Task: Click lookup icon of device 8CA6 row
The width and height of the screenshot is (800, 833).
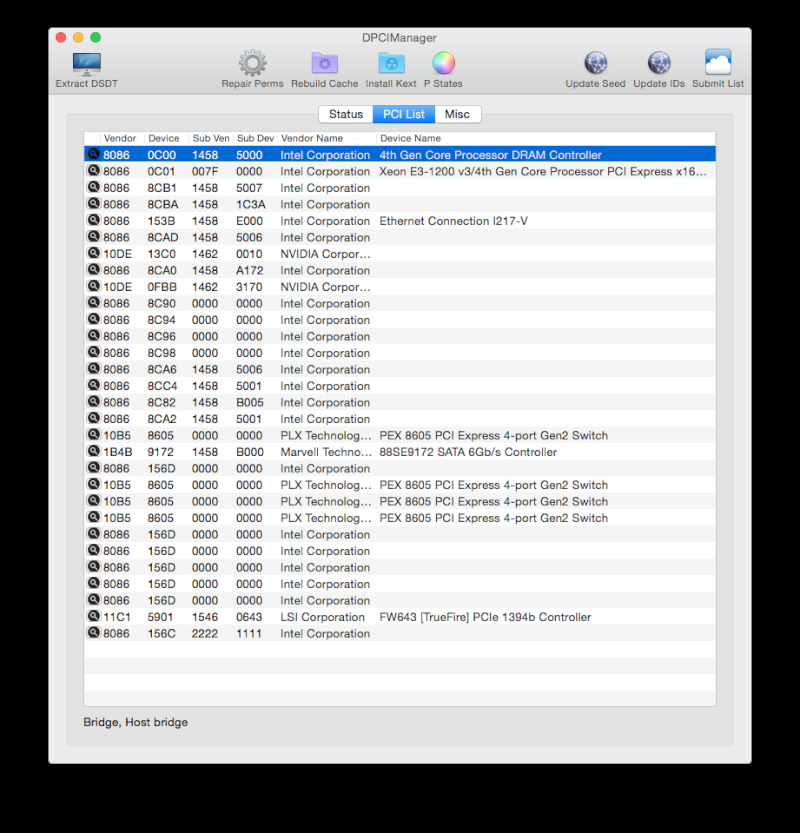Action: coord(93,368)
